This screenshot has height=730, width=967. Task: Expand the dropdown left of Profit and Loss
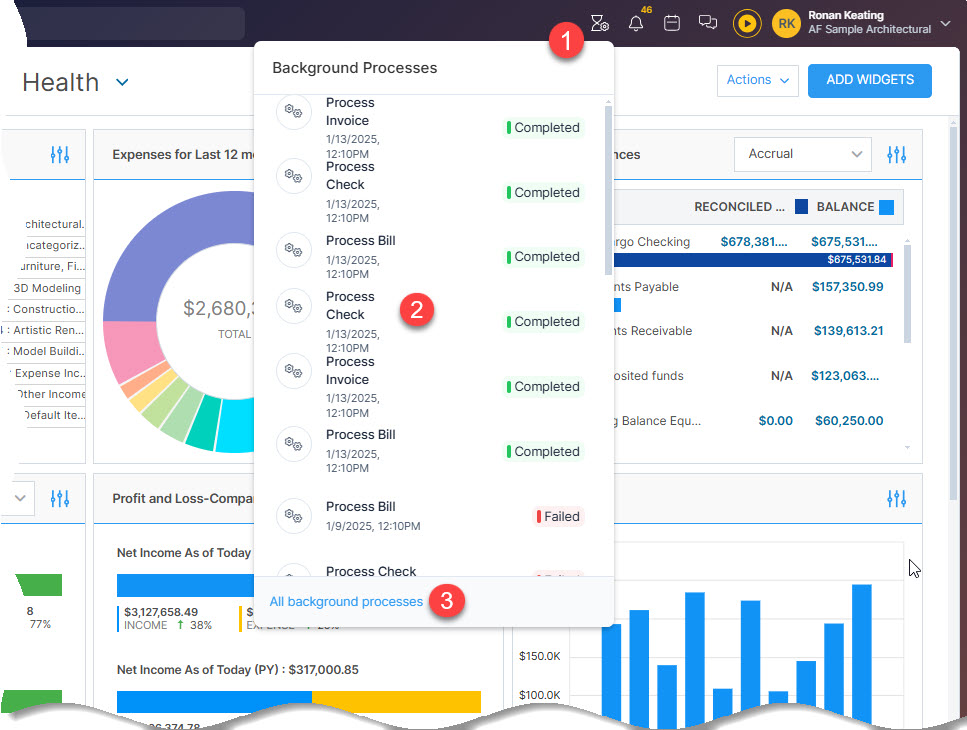20,498
